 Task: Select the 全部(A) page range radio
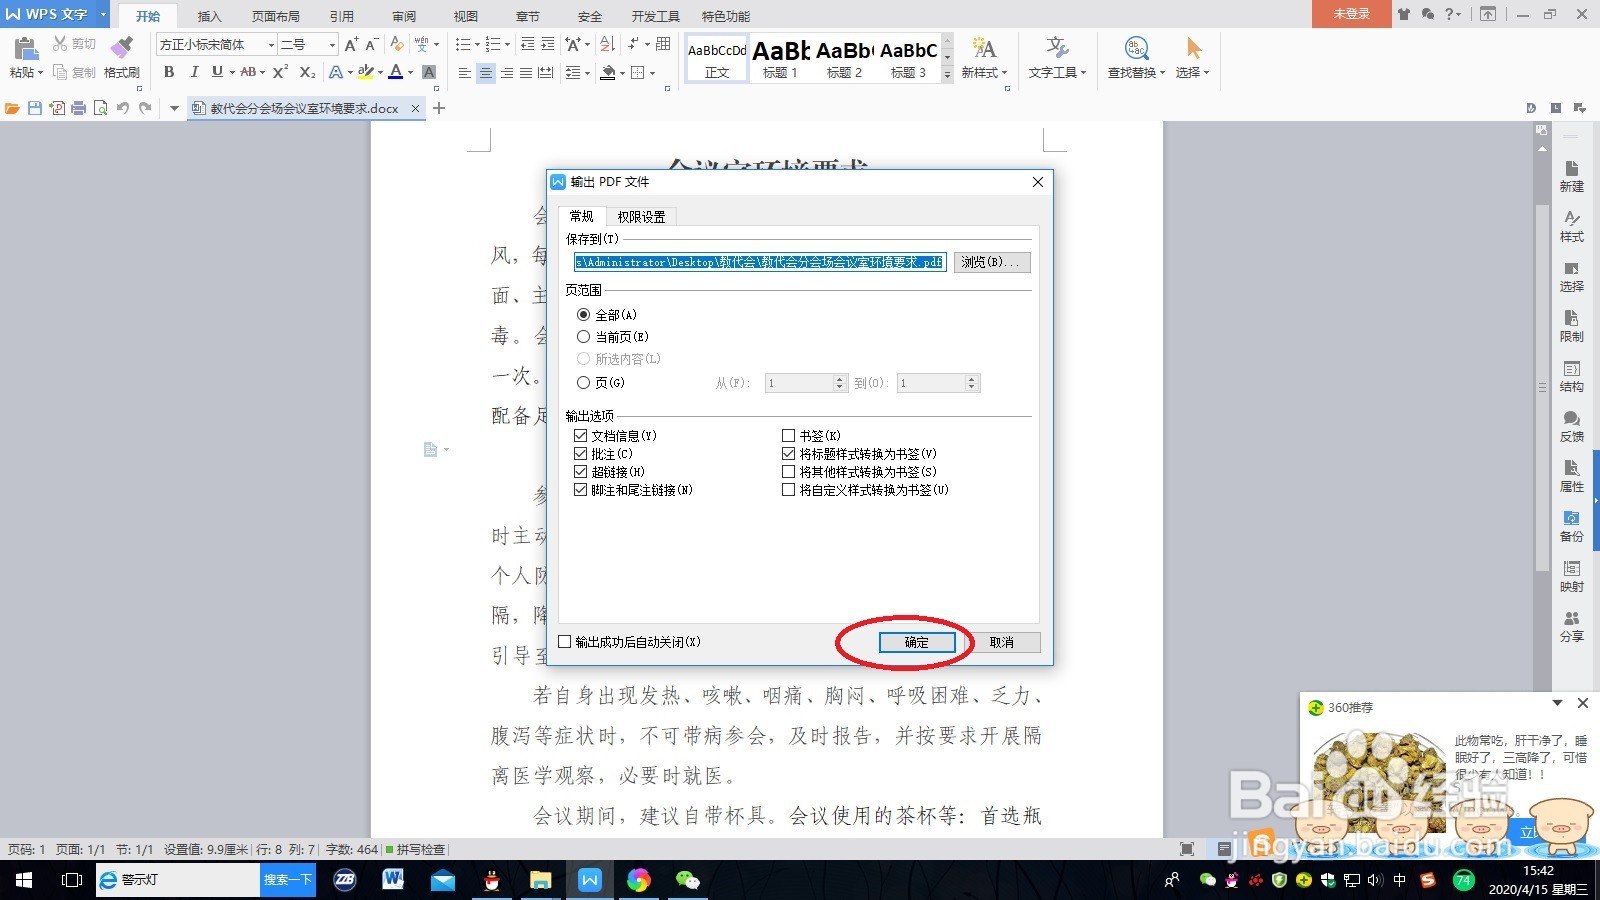pyautogui.click(x=583, y=314)
